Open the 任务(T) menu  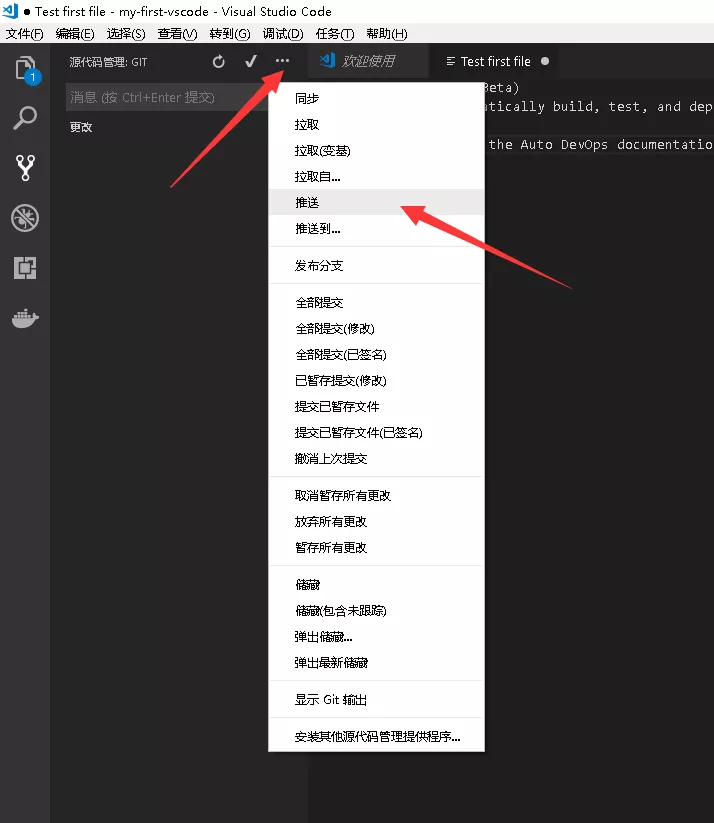pyautogui.click(x=335, y=34)
